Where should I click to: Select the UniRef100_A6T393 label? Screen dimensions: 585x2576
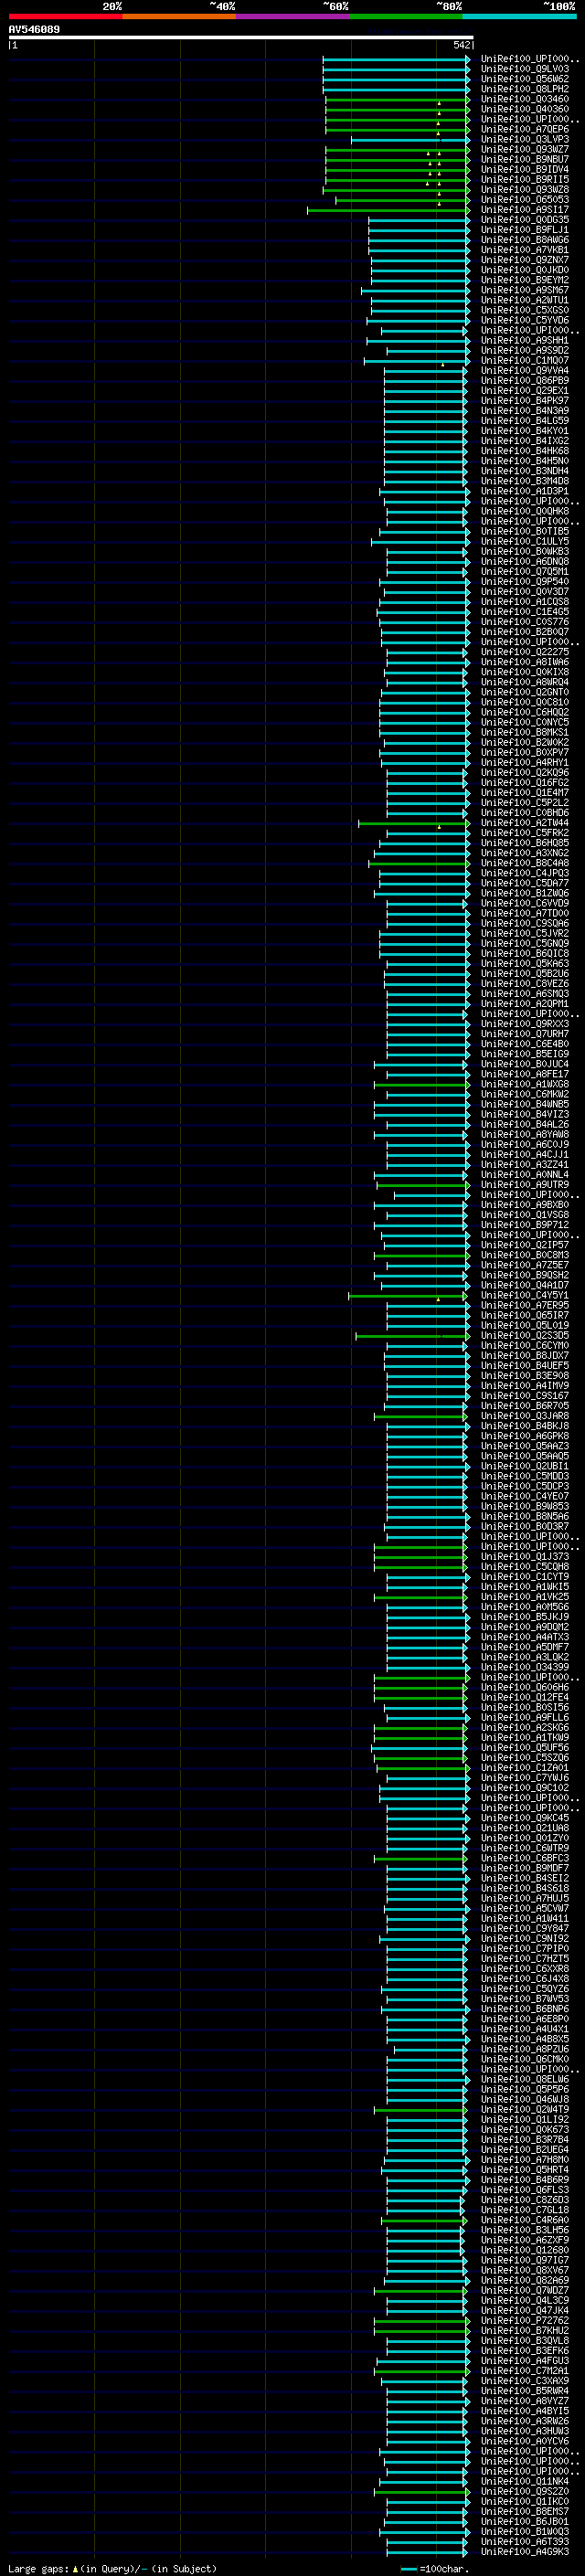524,2542
